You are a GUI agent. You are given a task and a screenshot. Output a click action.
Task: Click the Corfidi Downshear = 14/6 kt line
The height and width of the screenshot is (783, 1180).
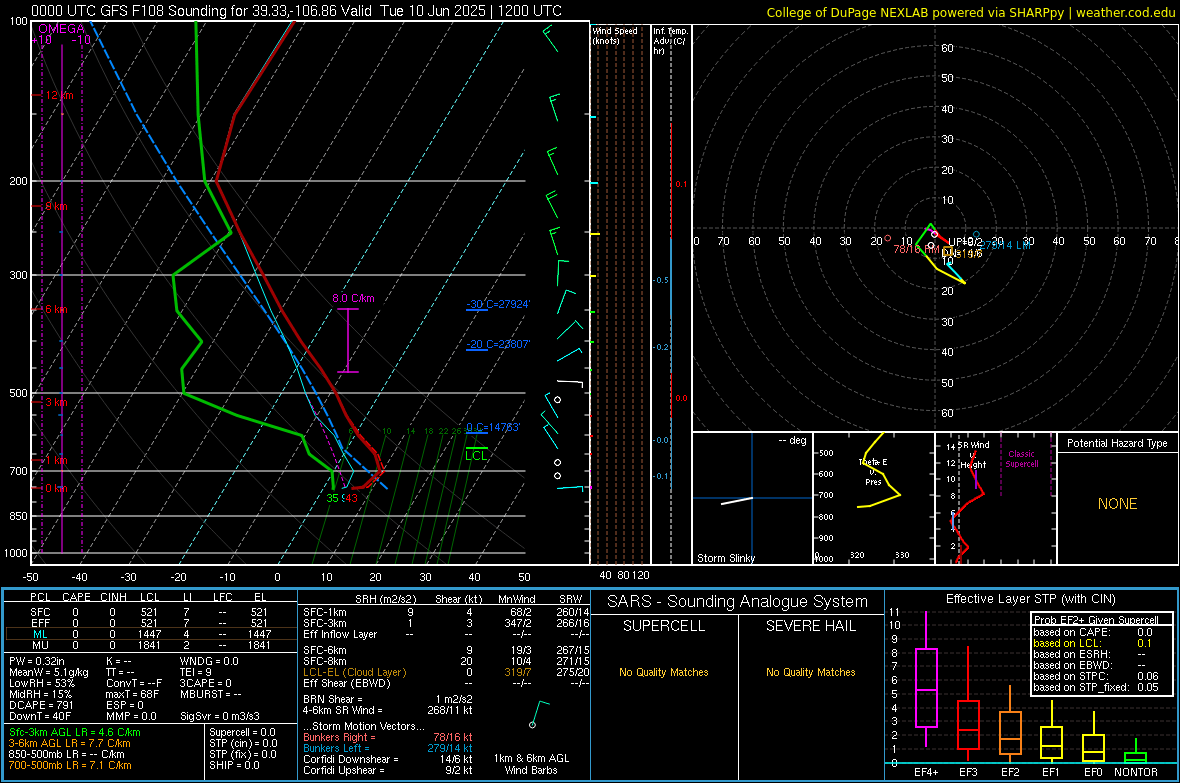coord(388,759)
